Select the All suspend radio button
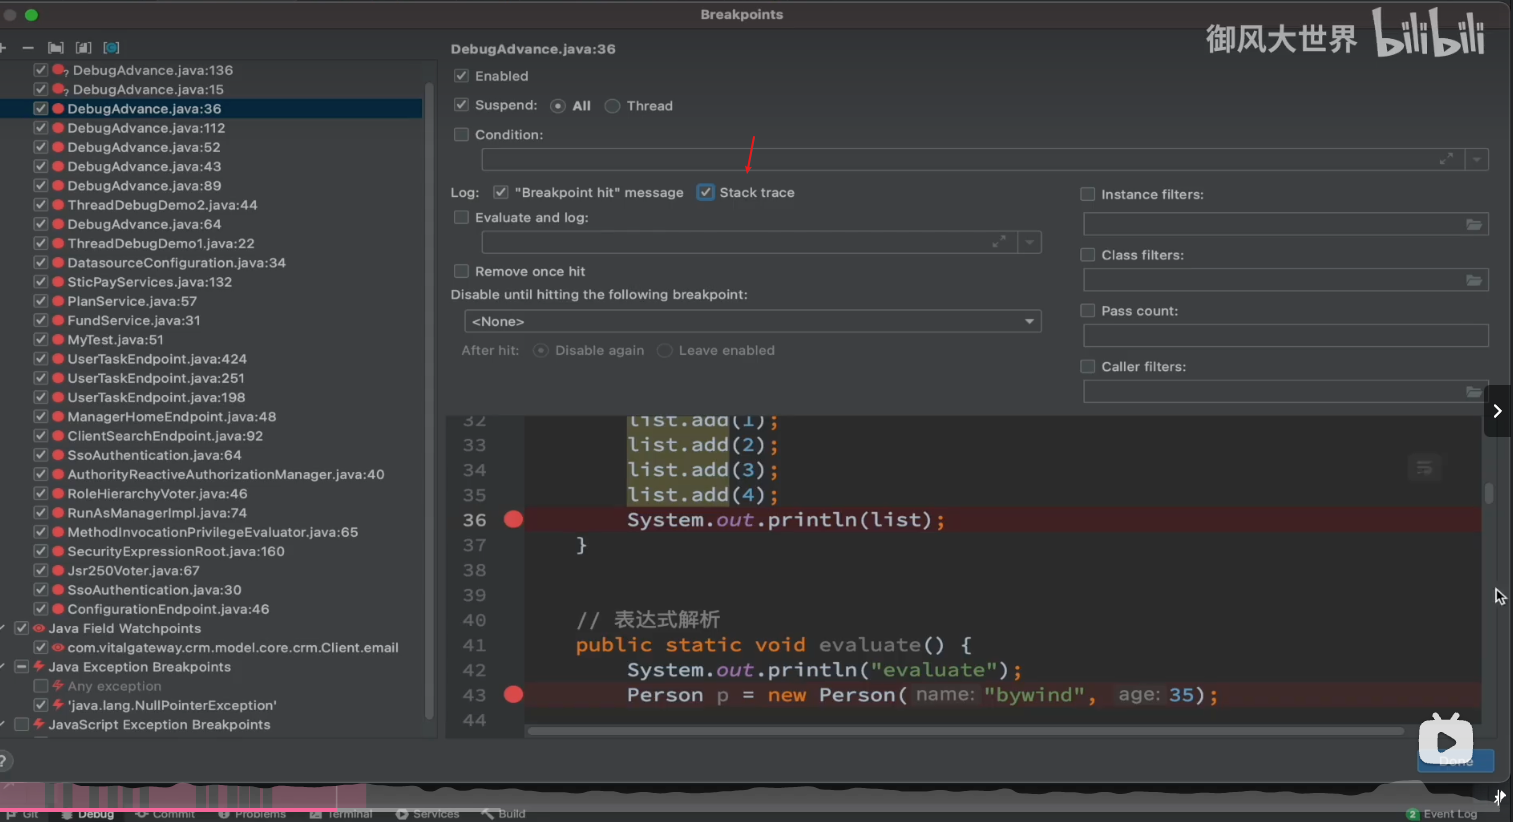1513x822 pixels. coord(558,106)
